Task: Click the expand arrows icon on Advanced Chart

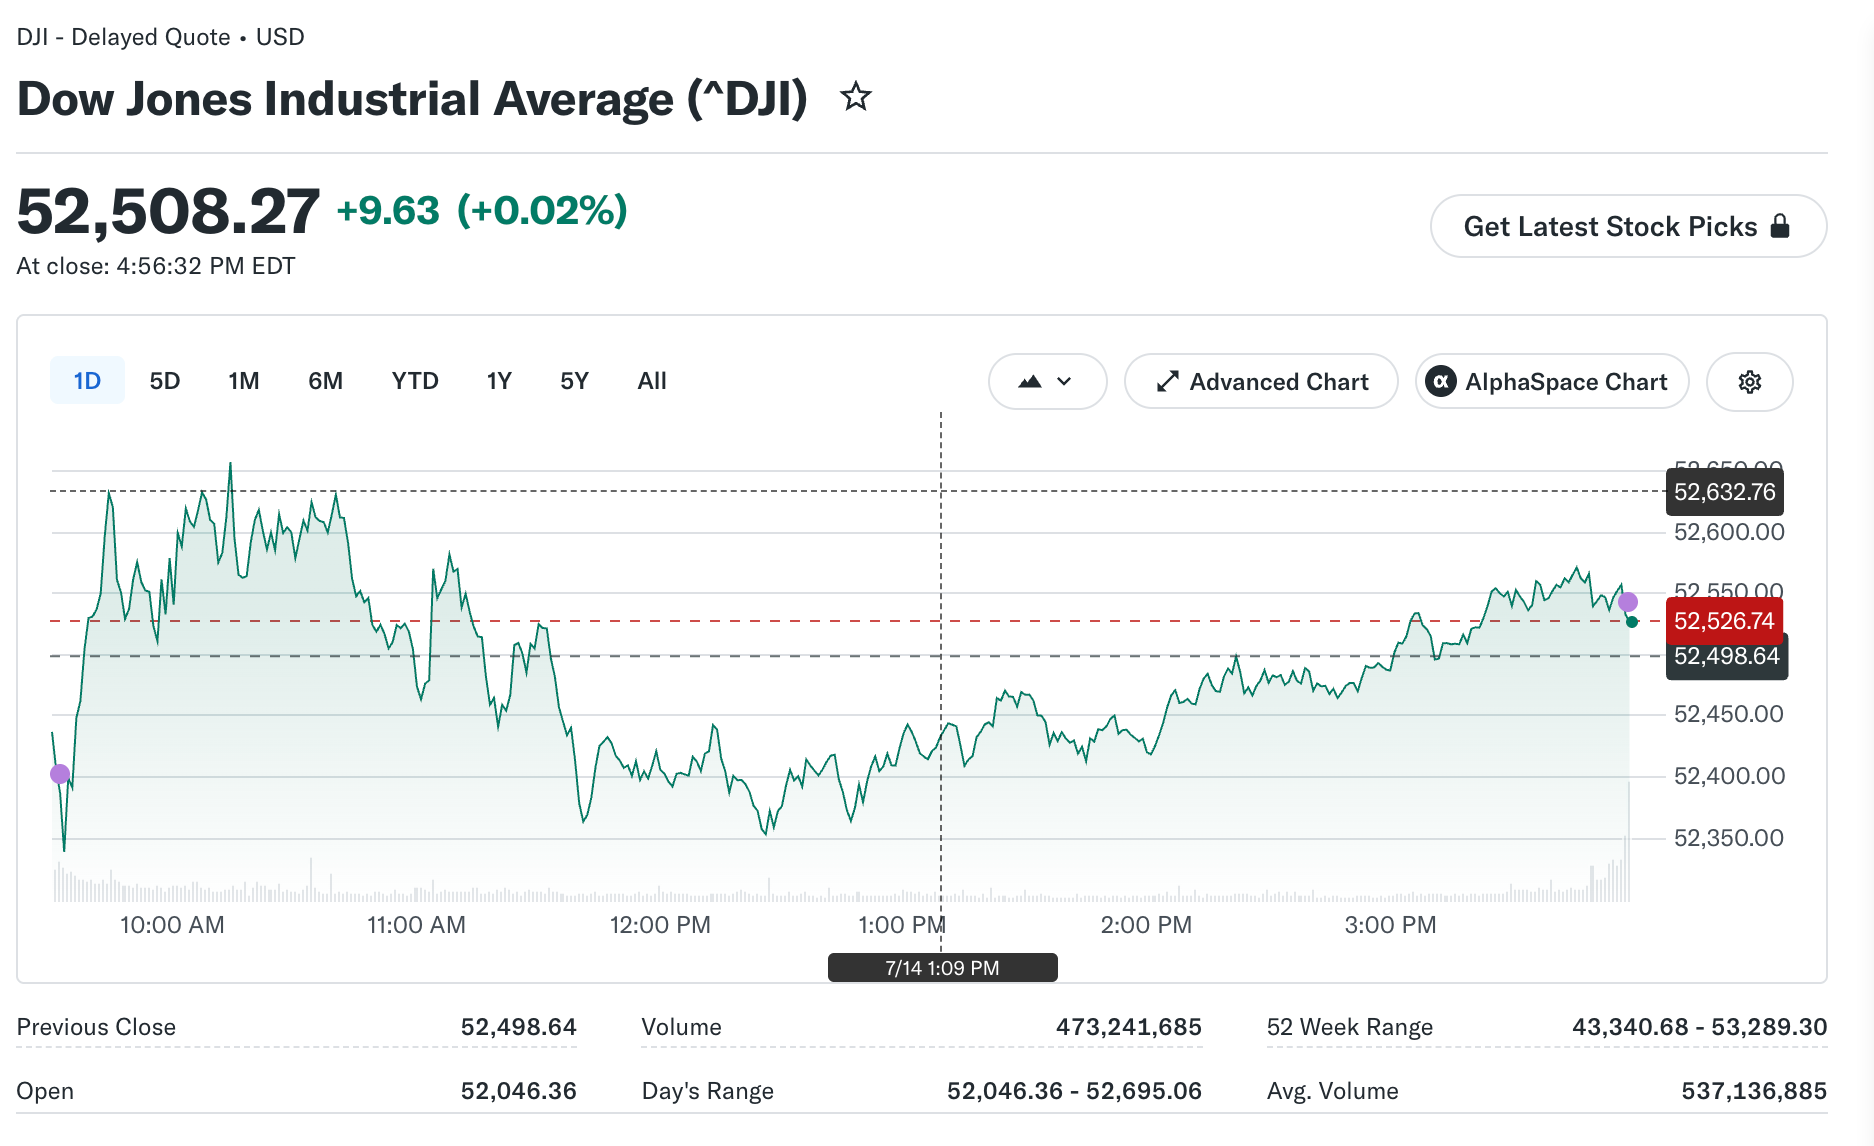Action: point(1167,382)
